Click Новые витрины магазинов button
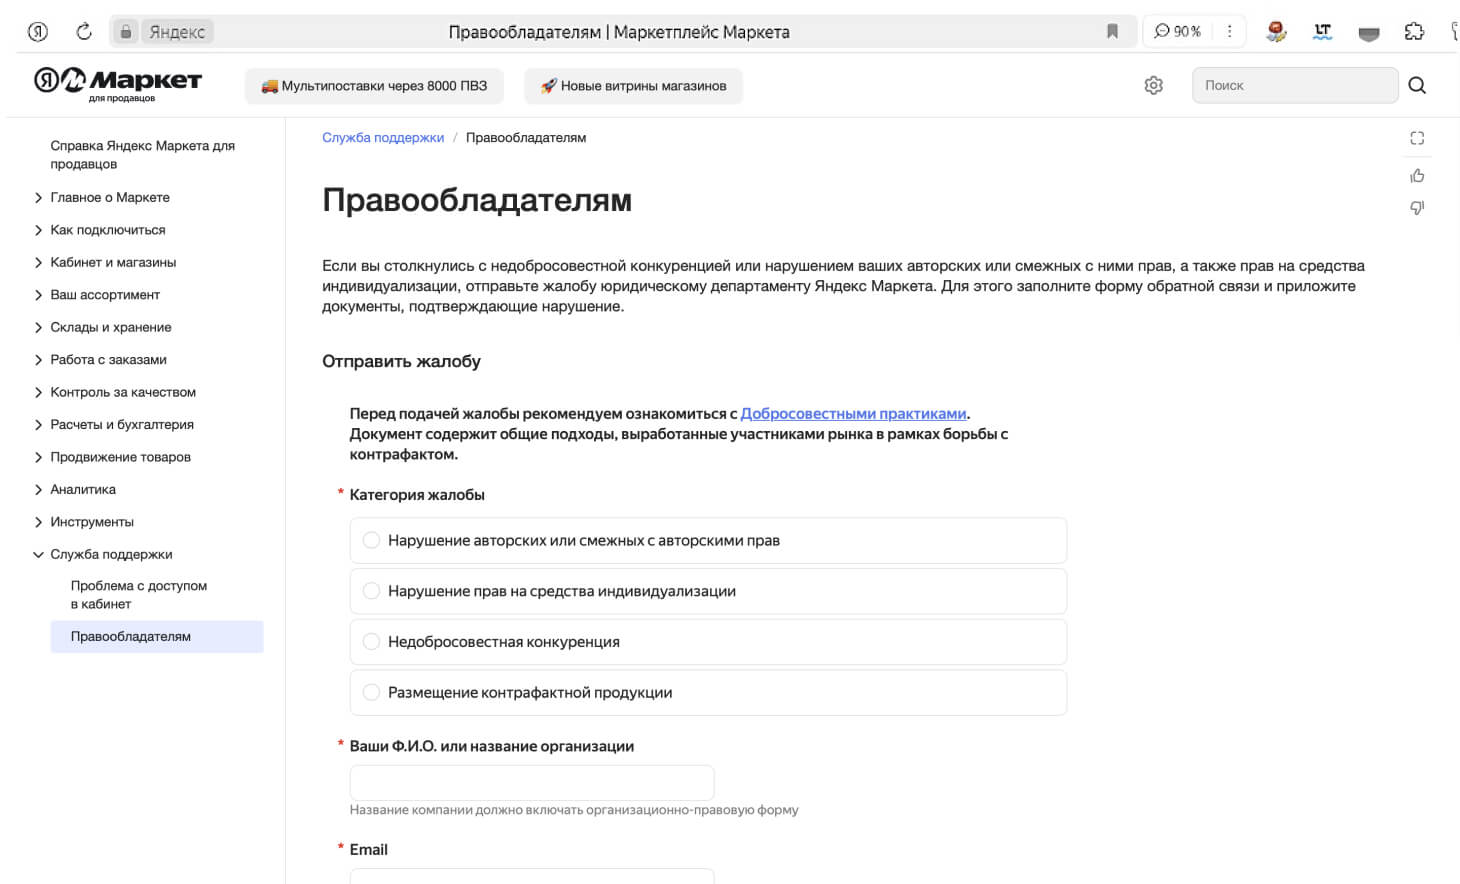The width and height of the screenshot is (1460, 884). pyautogui.click(x=633, y=86)
